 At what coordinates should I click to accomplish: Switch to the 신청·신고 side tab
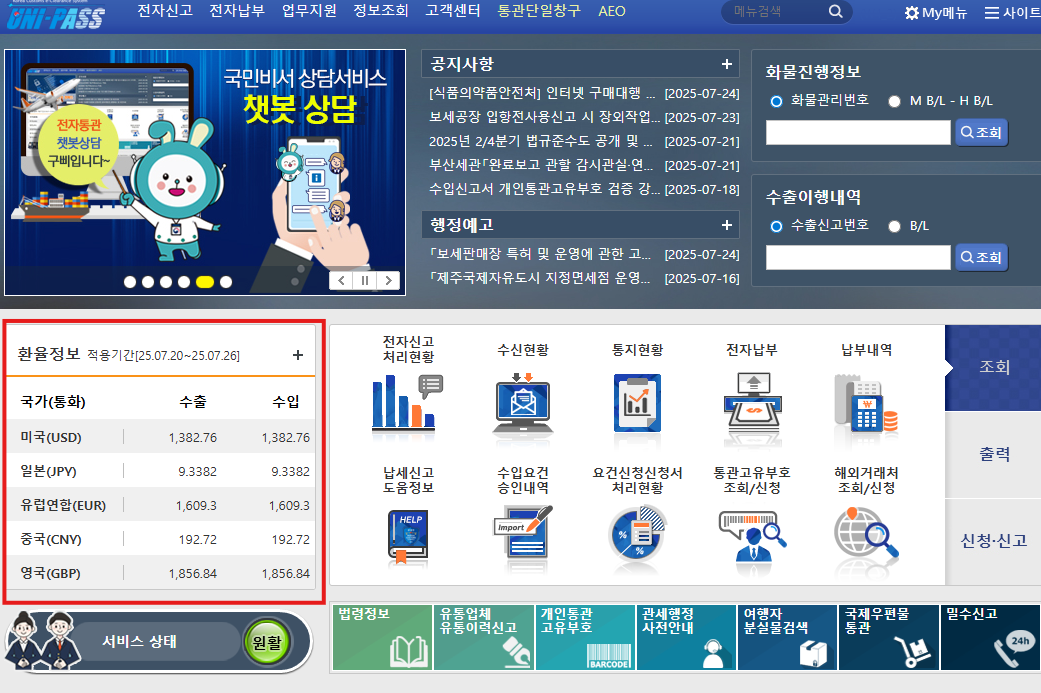(994, 542)
